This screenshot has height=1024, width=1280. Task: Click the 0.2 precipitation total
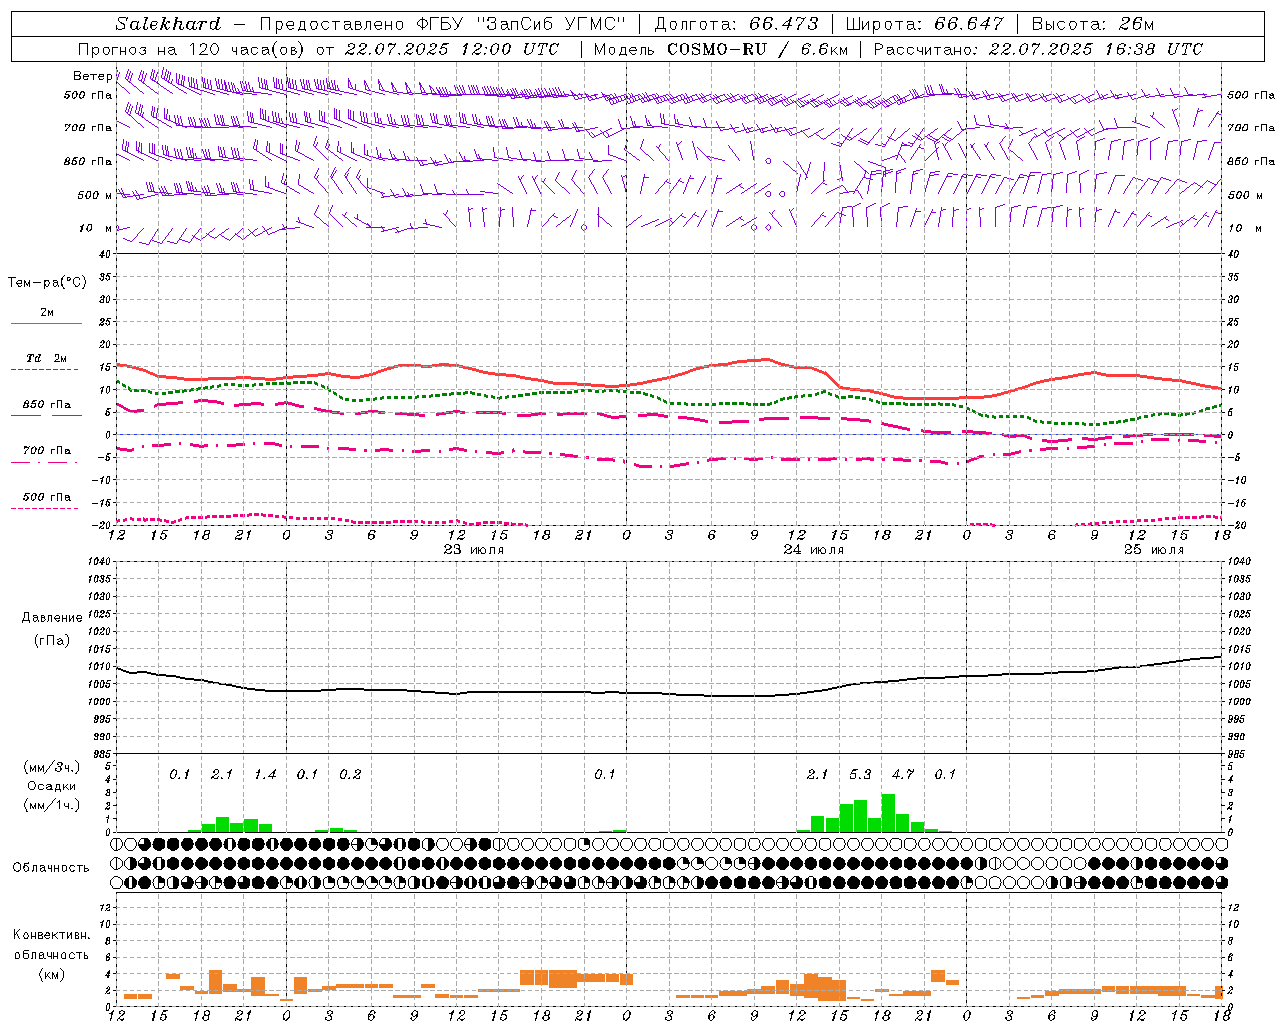coord(350,774)
